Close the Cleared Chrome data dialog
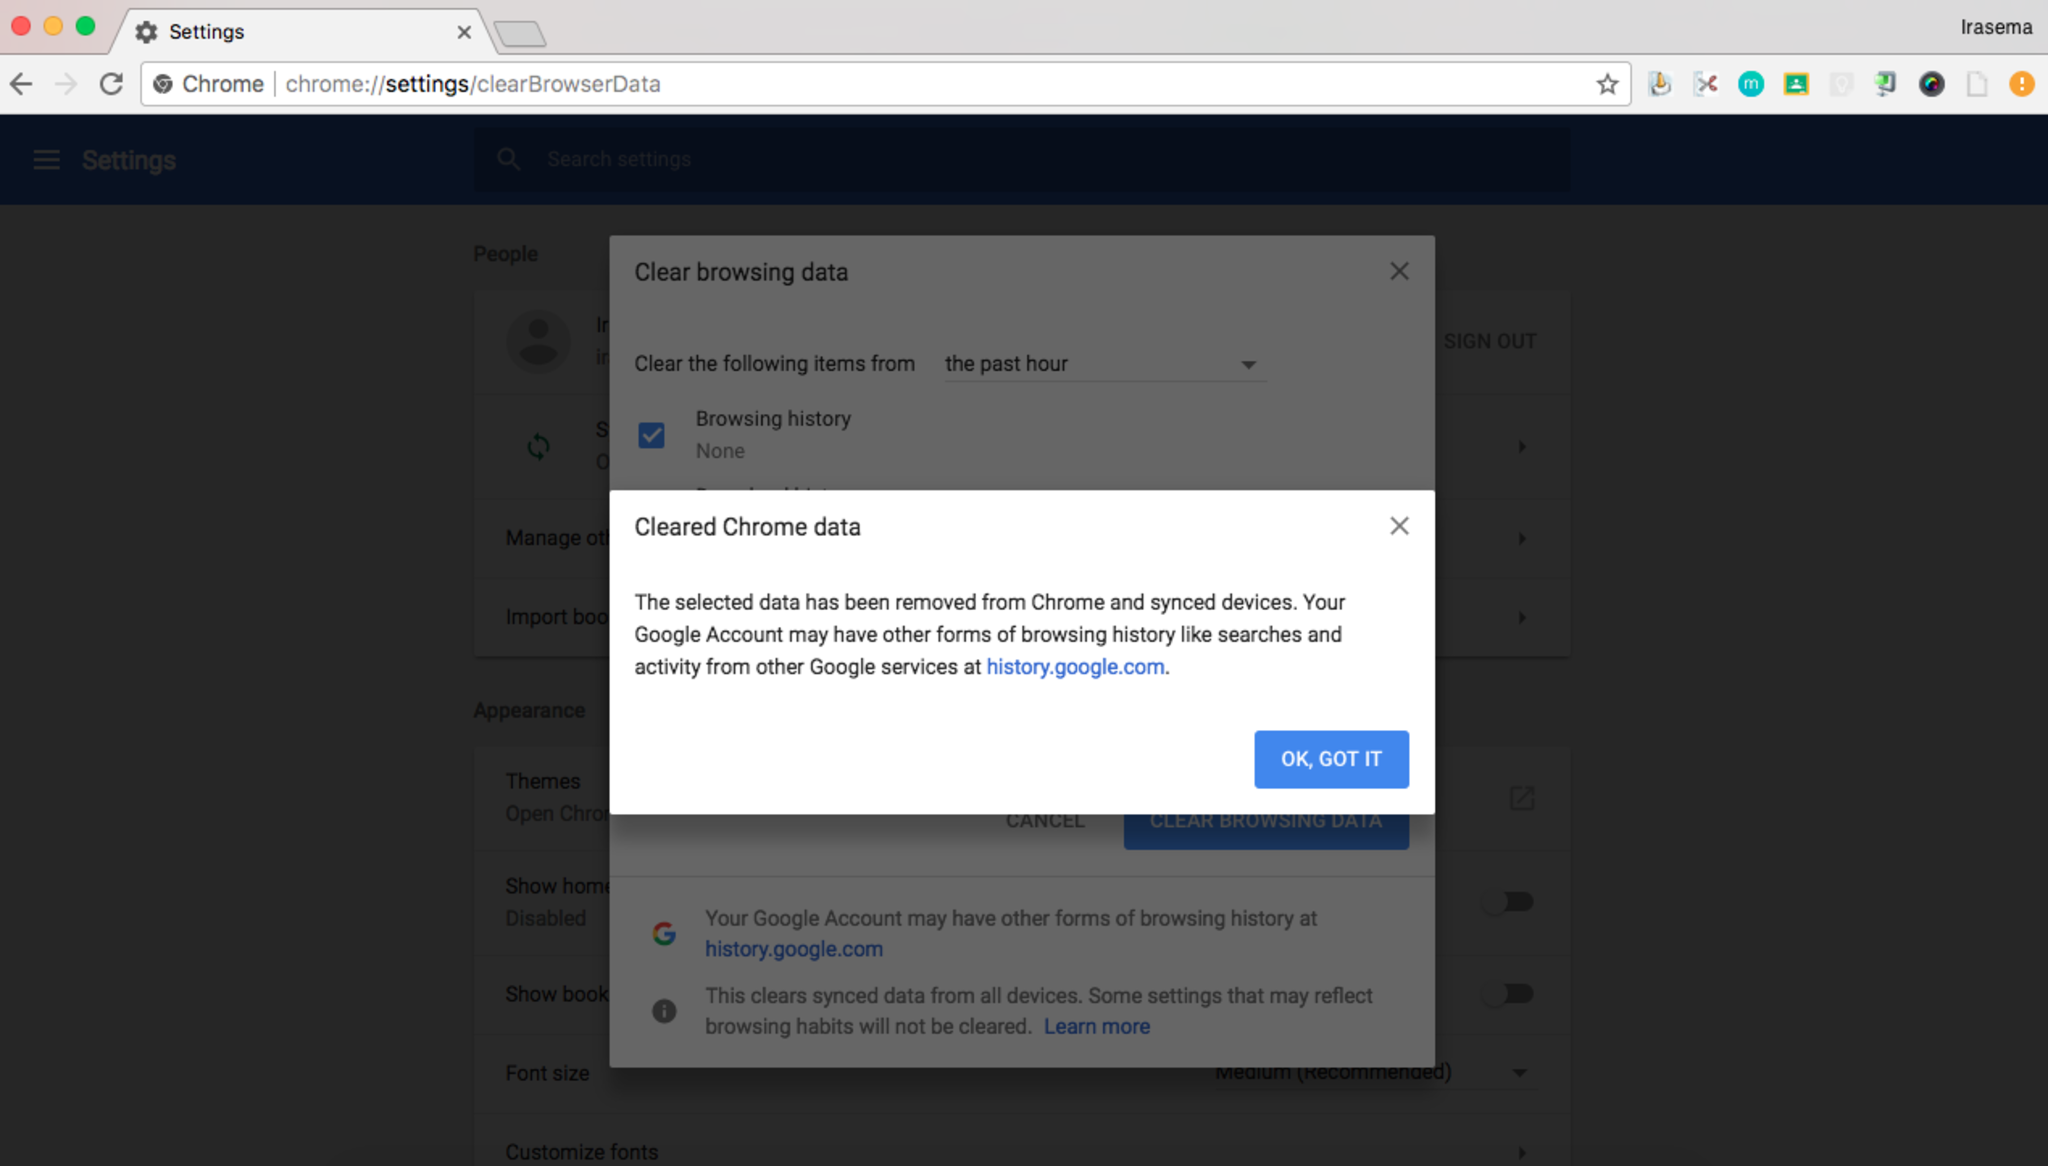The height and width of the screenshot is (1166, 2048). pos(1399,526)
